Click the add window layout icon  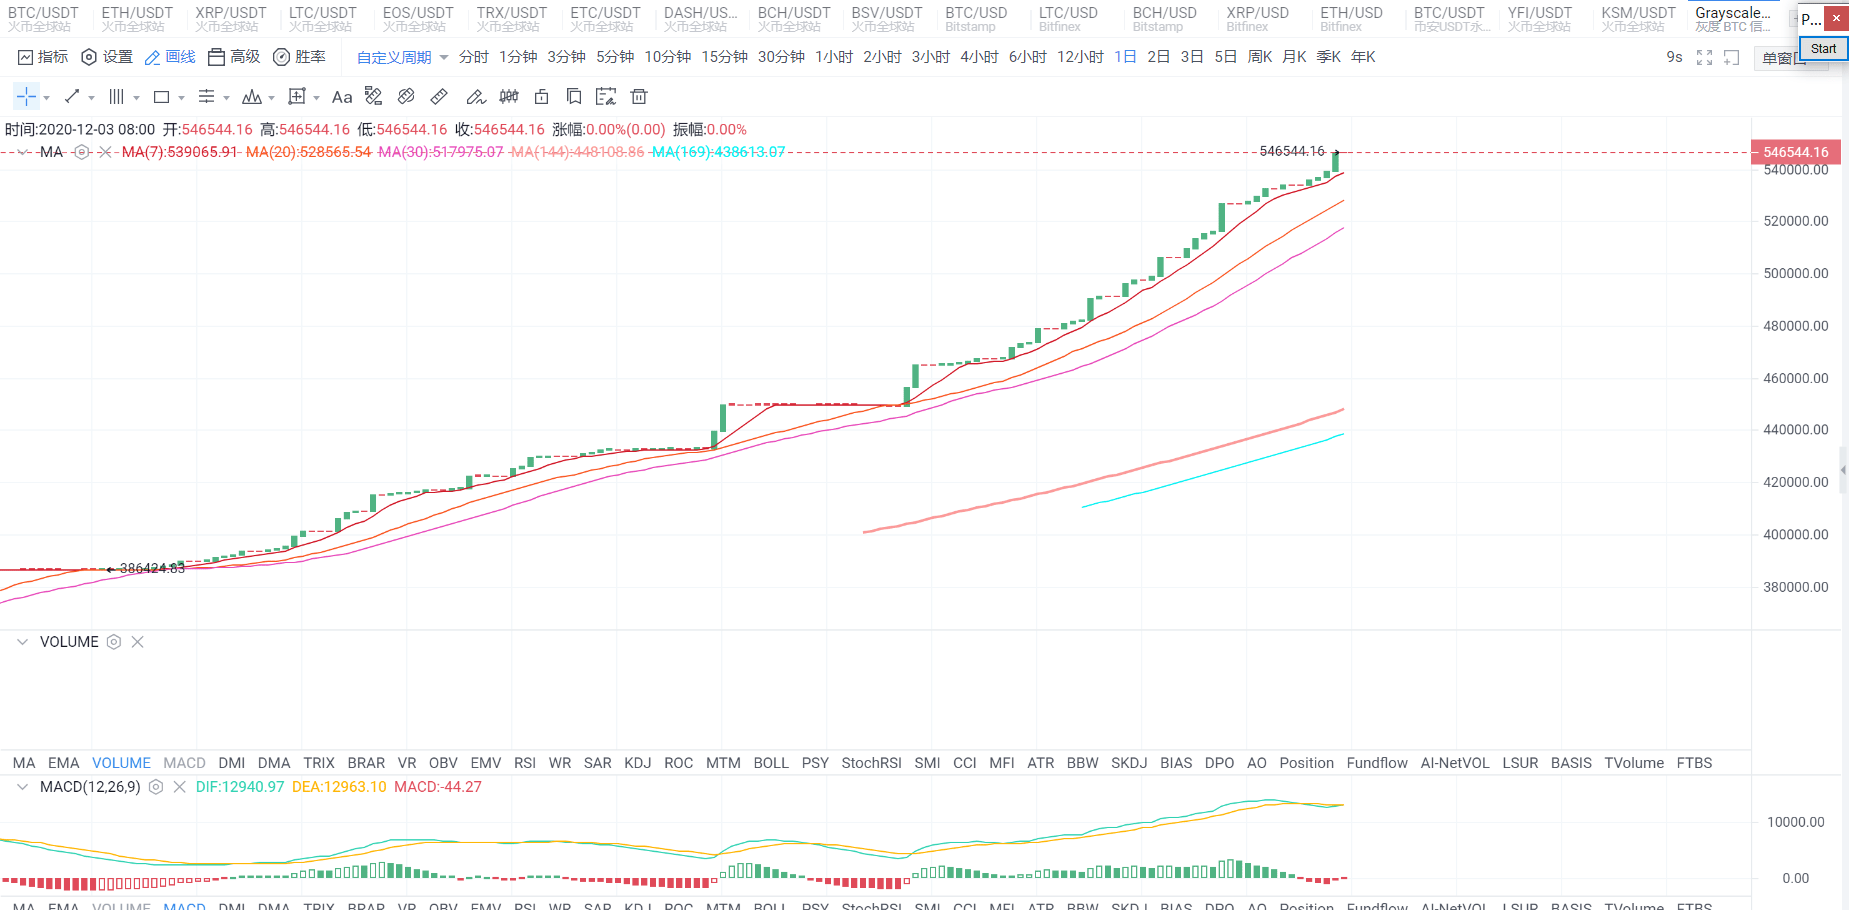coord(1731,58)
